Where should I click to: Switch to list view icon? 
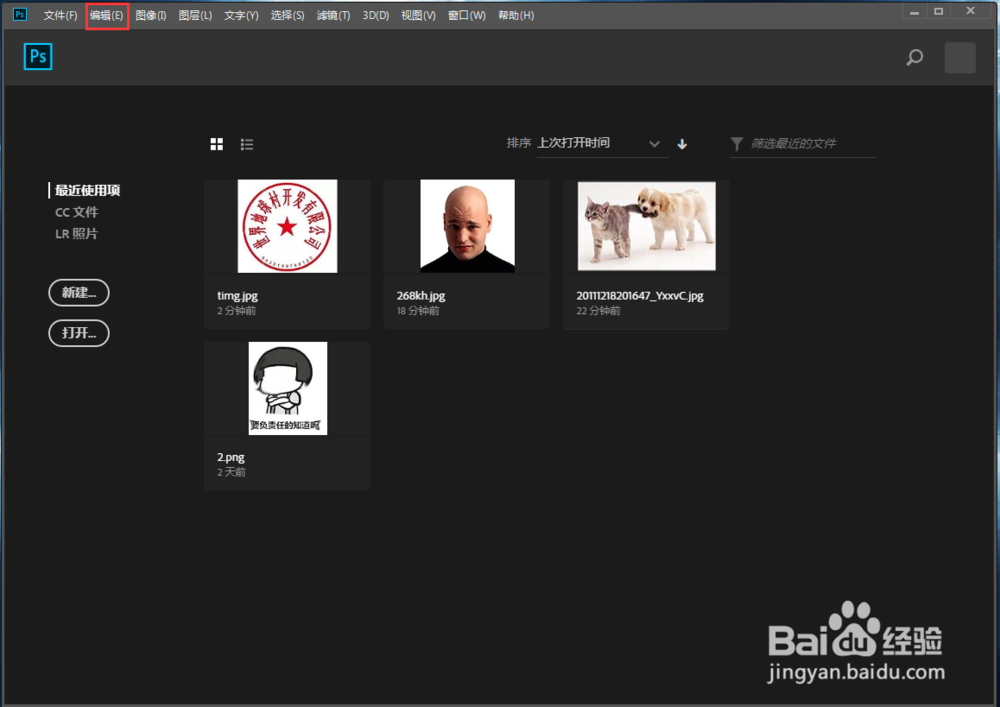(247, 145)
